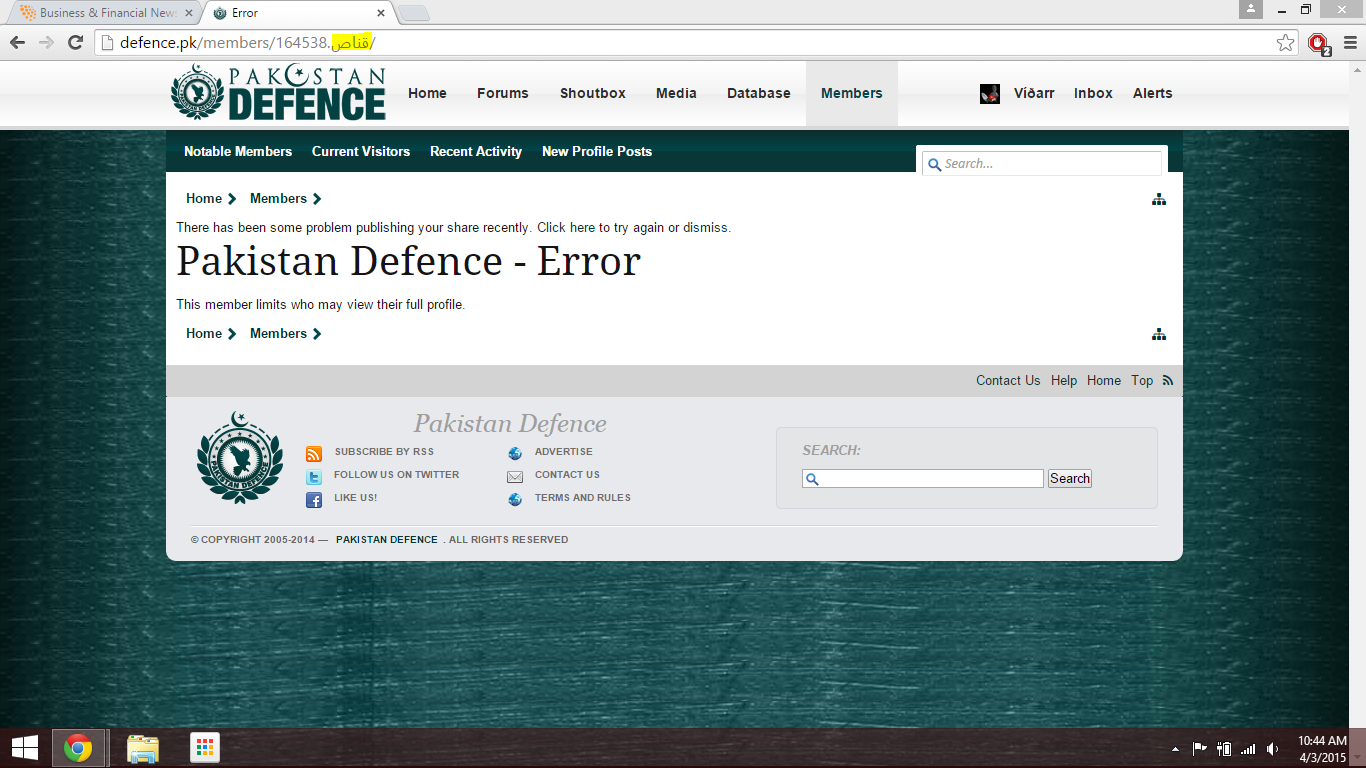1366x768 pixels.
Task: Click the orange RSS subscribe icon
Action: click(314, 453)
